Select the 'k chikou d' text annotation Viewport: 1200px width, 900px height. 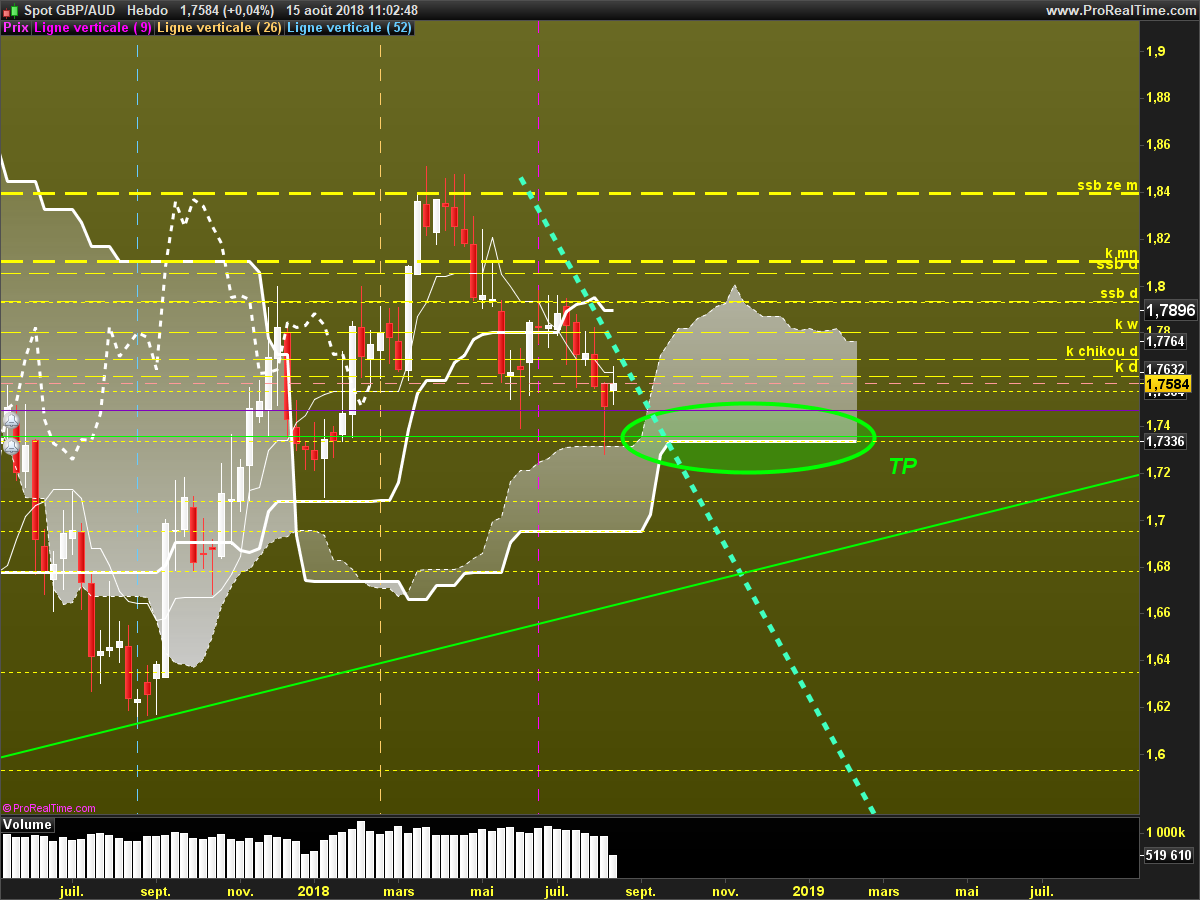pyautogui.click(x=1102, y=351)
